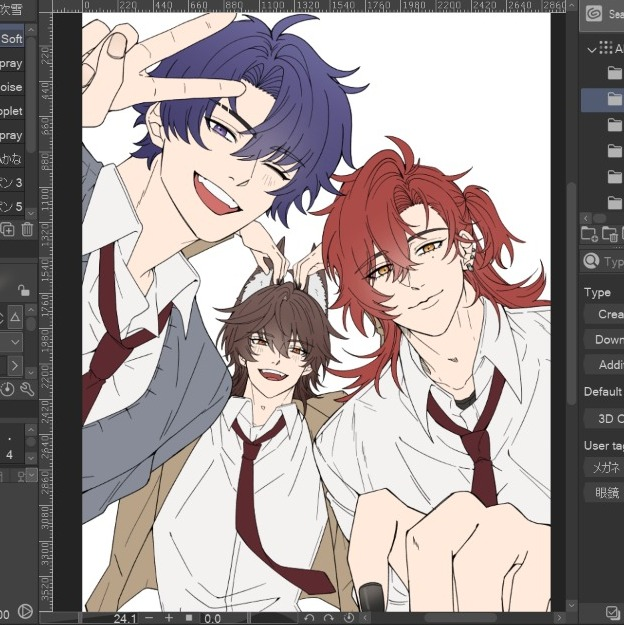
Task: Click the checkbox icon at bottom right
Action: pyautogui.click(x=611, y=612)
